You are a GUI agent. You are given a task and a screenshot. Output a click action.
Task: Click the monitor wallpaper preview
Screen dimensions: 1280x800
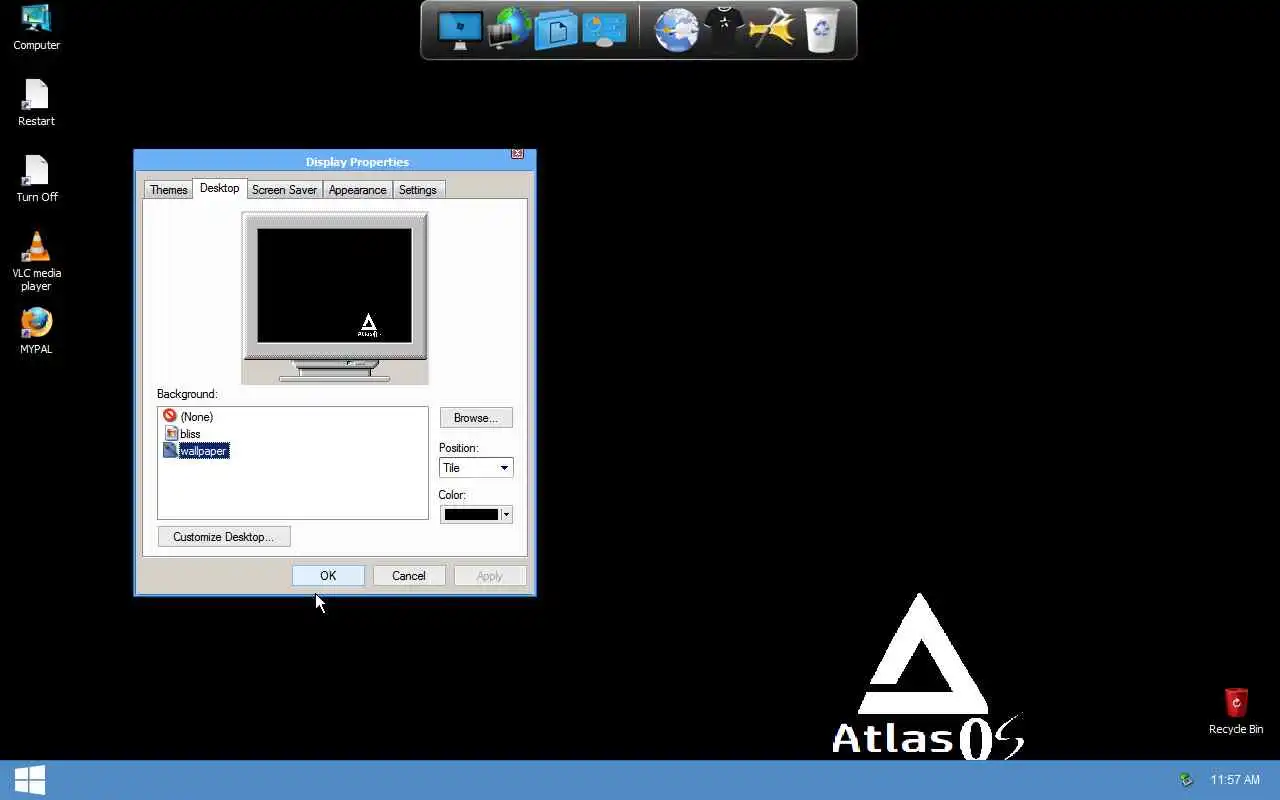pos(334,286)
